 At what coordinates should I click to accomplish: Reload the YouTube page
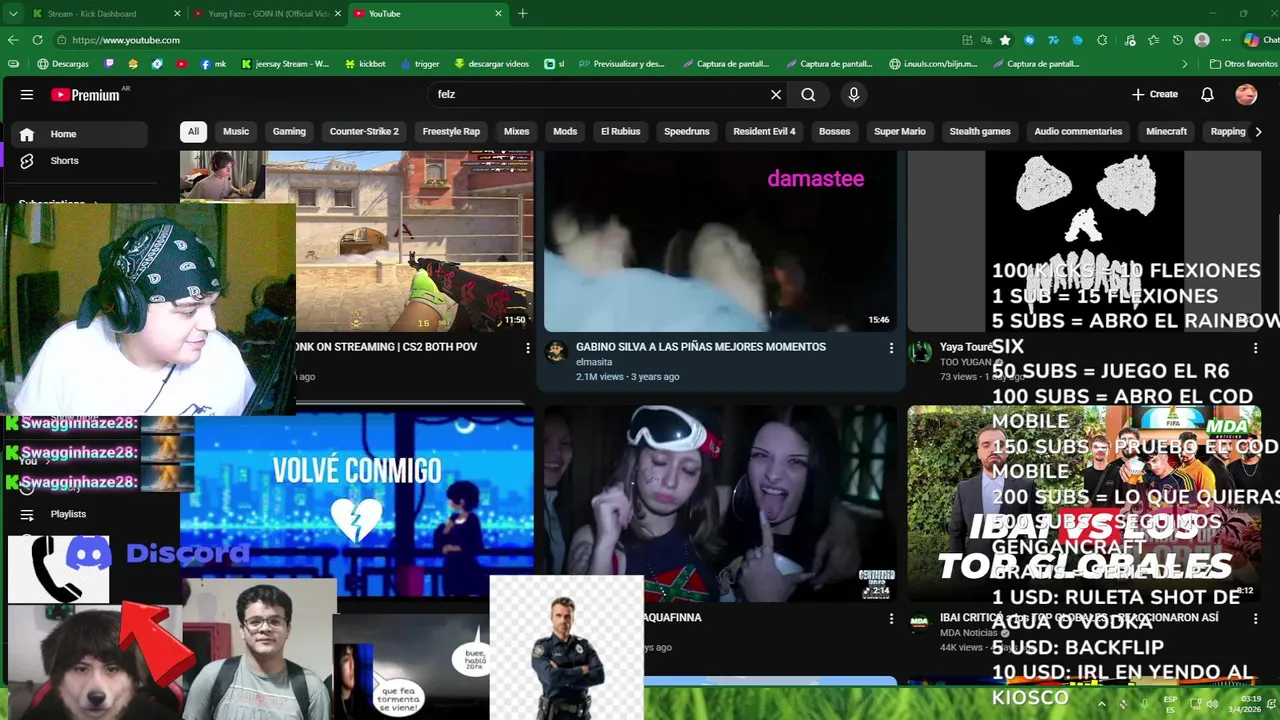37,40
